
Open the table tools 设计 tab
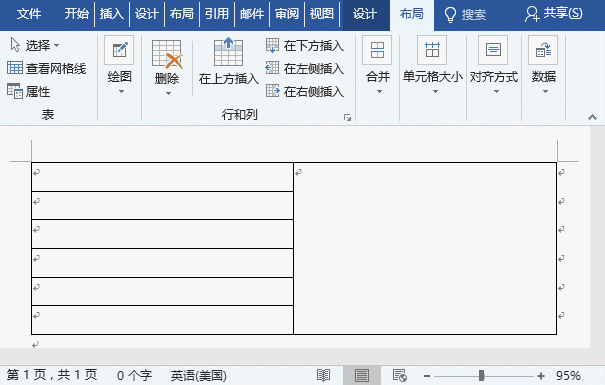(365, 14)
